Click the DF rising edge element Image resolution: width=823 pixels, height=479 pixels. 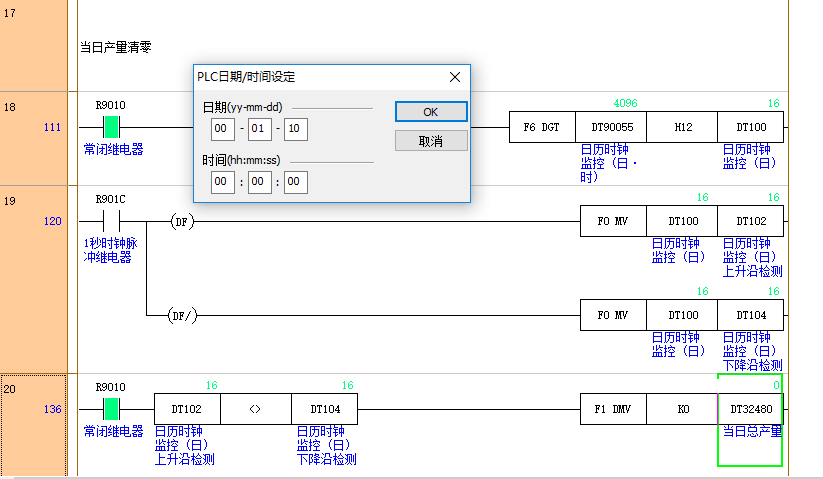[181, 221]
